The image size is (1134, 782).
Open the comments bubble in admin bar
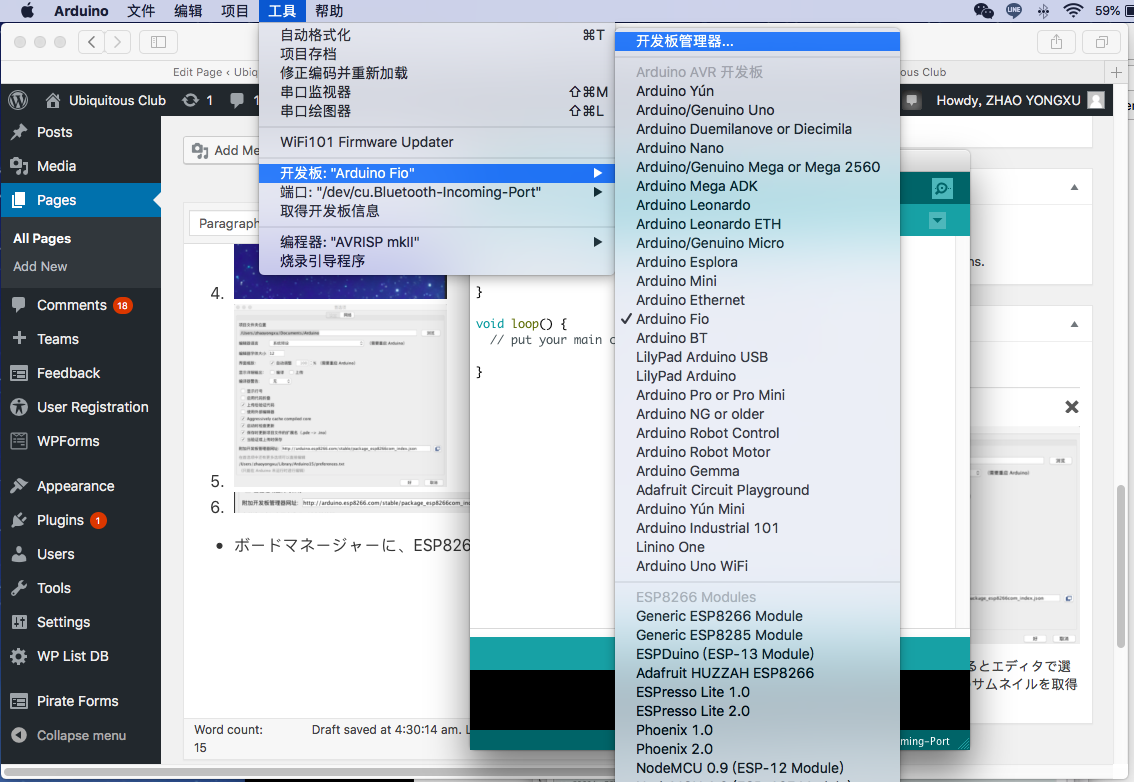click(x=237, y=101)
